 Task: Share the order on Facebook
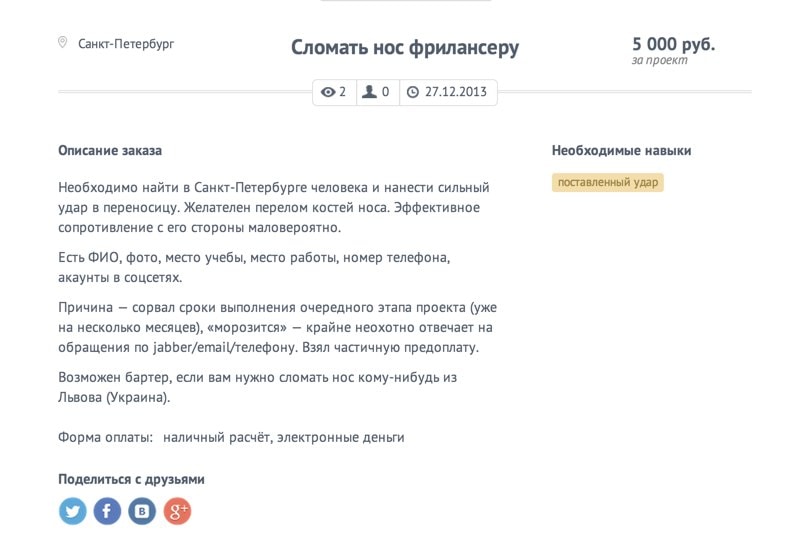108,511
